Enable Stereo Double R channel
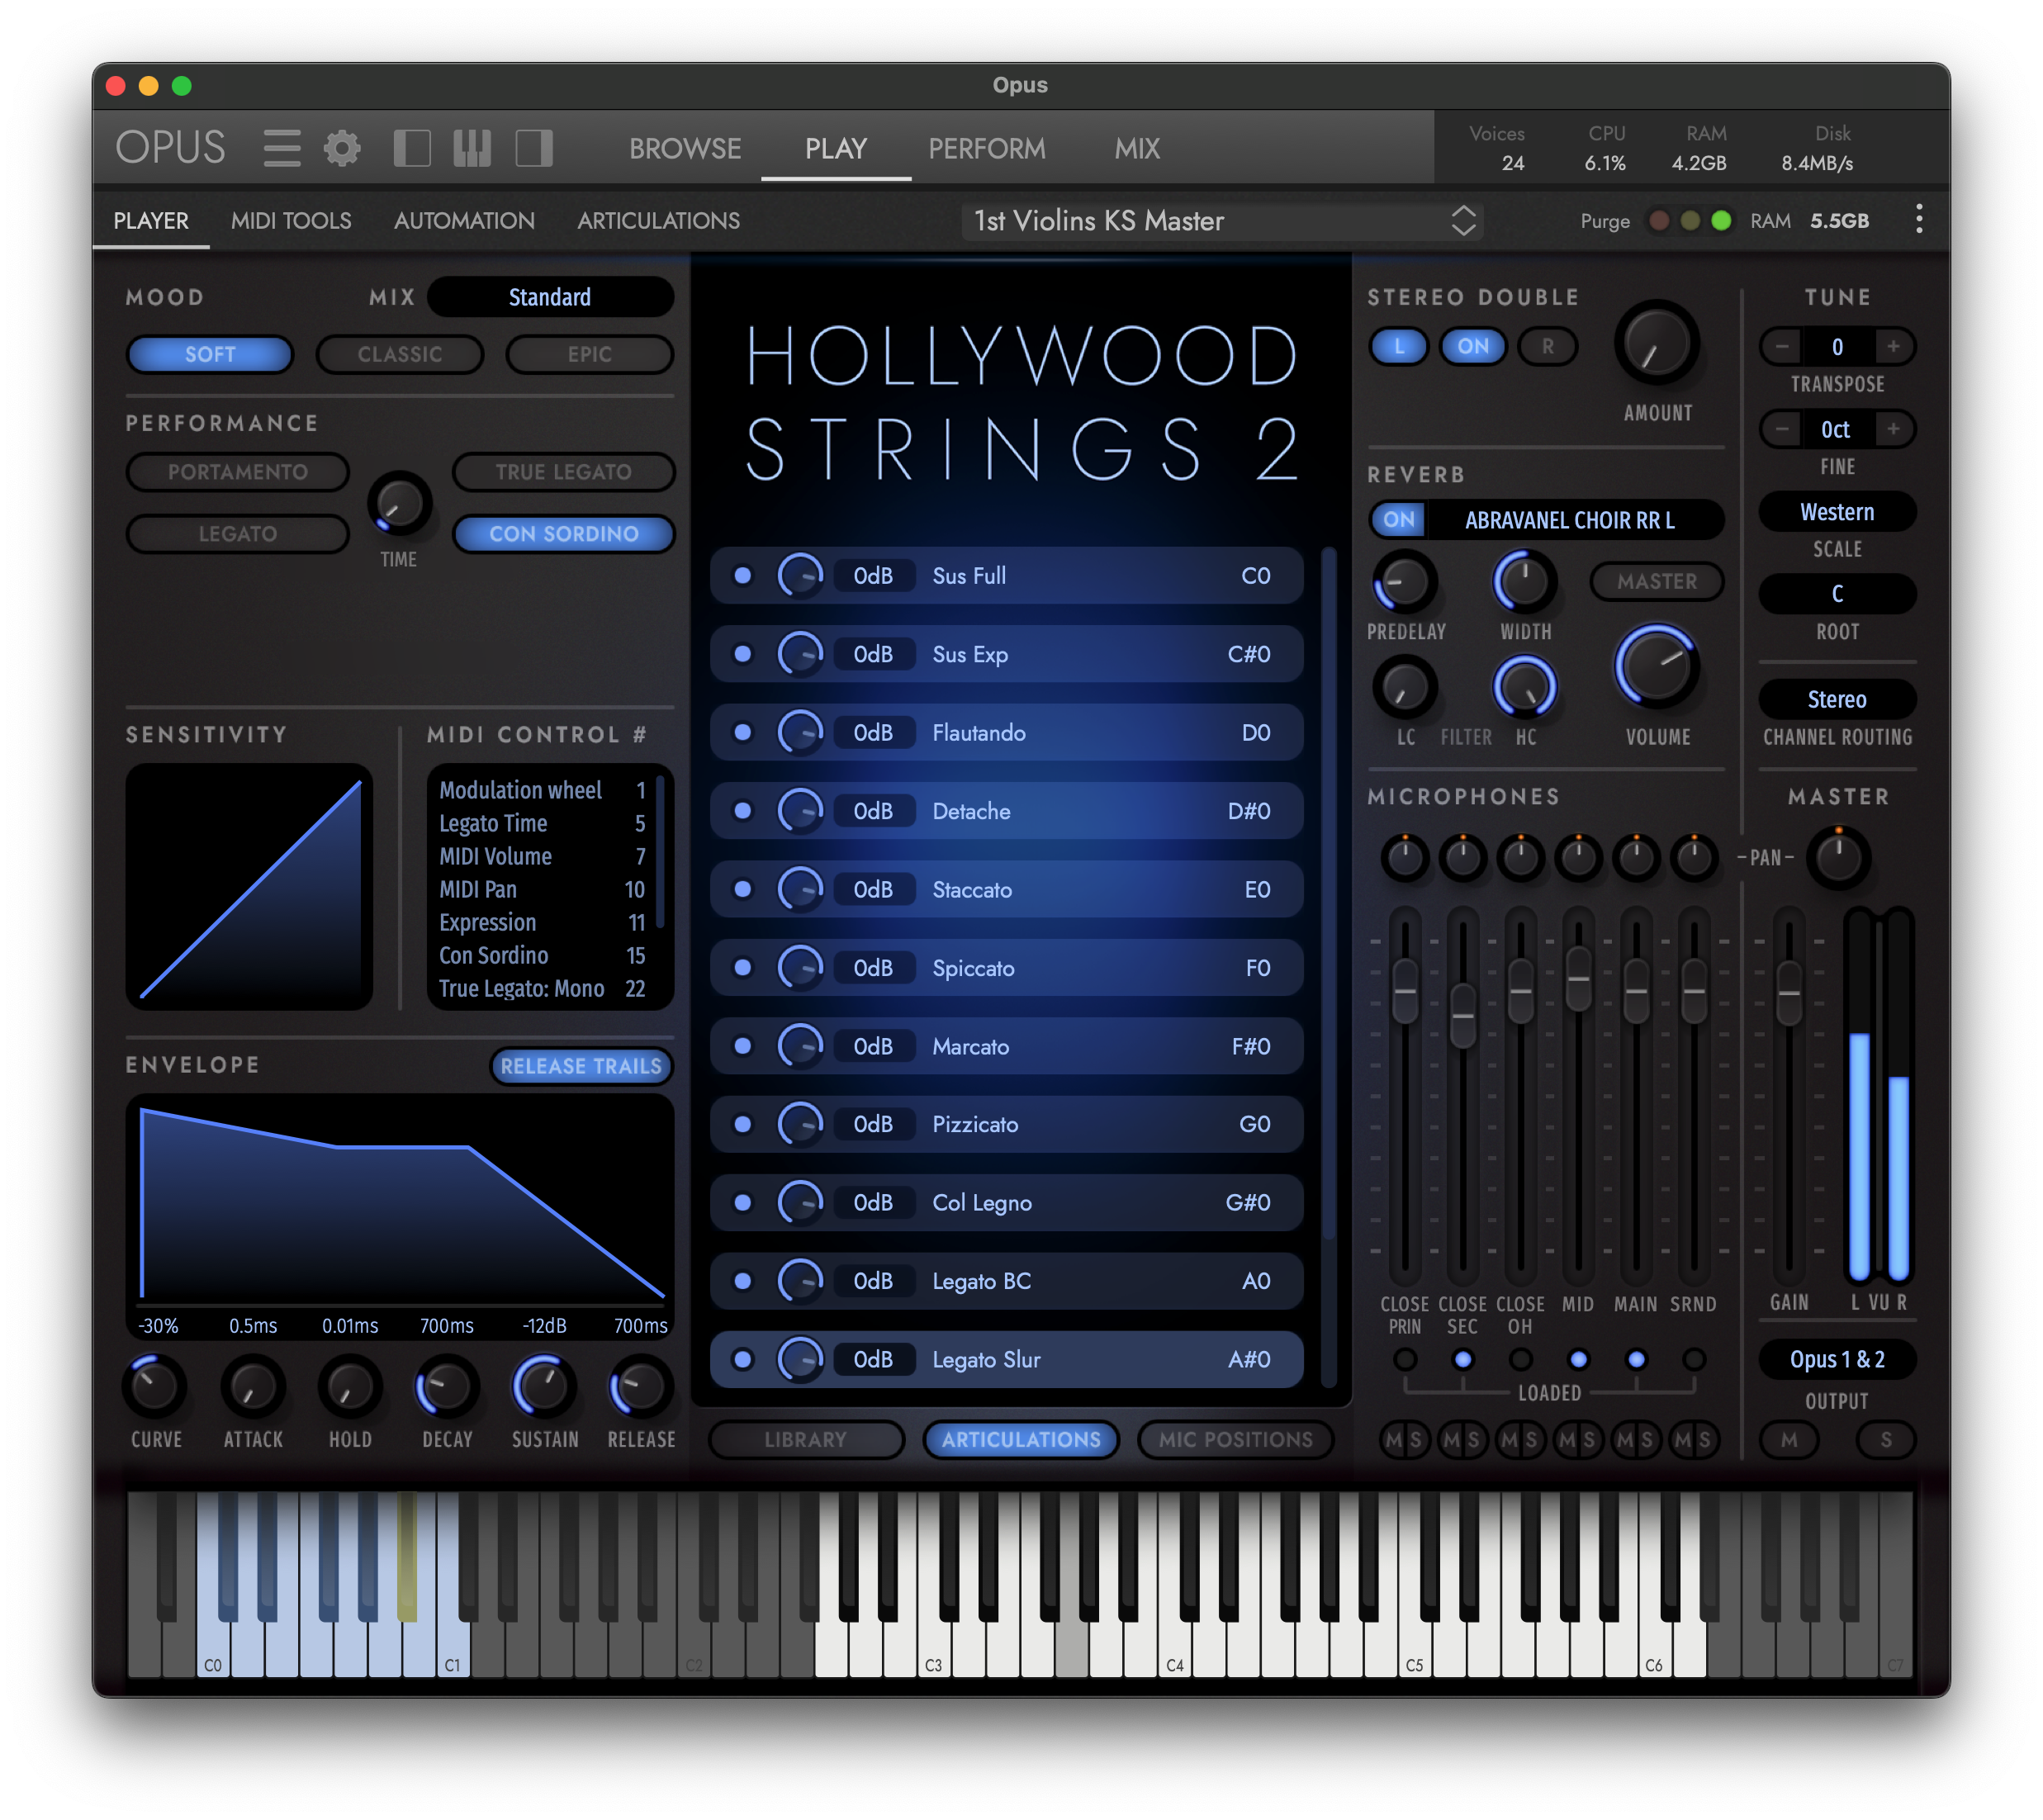 tap(1547, 346)
